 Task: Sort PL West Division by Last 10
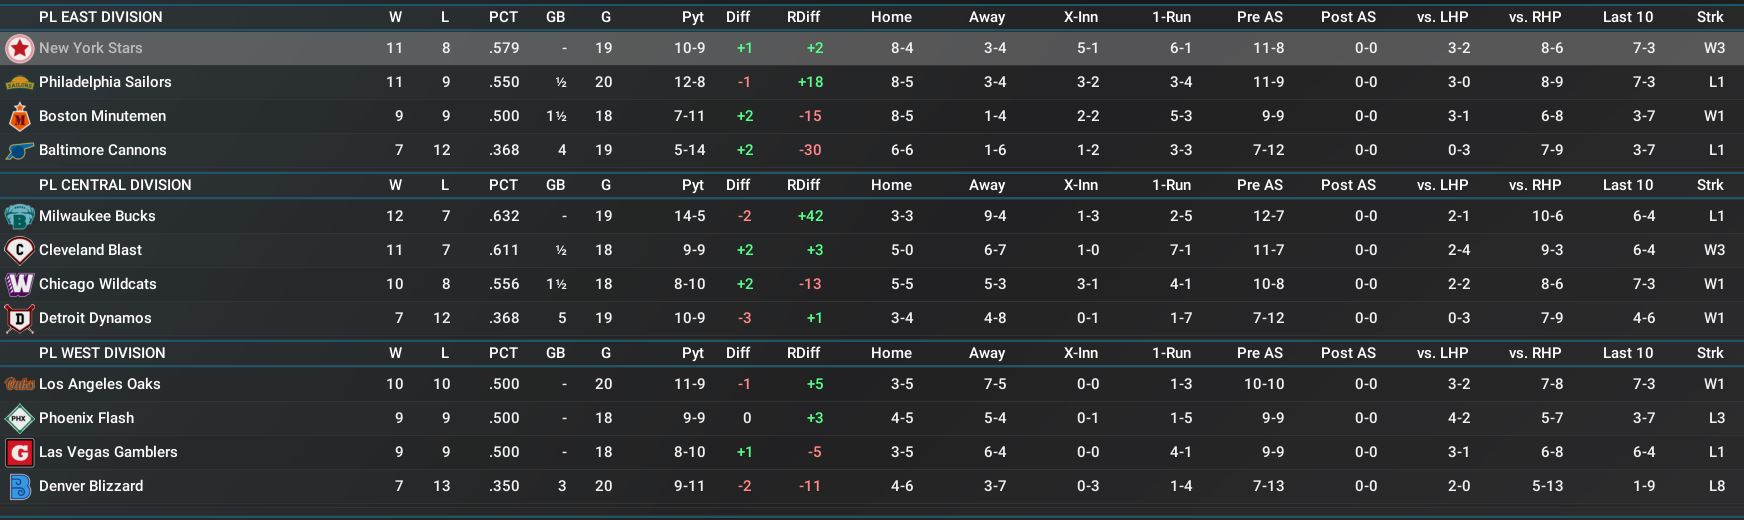(1627, 353)
